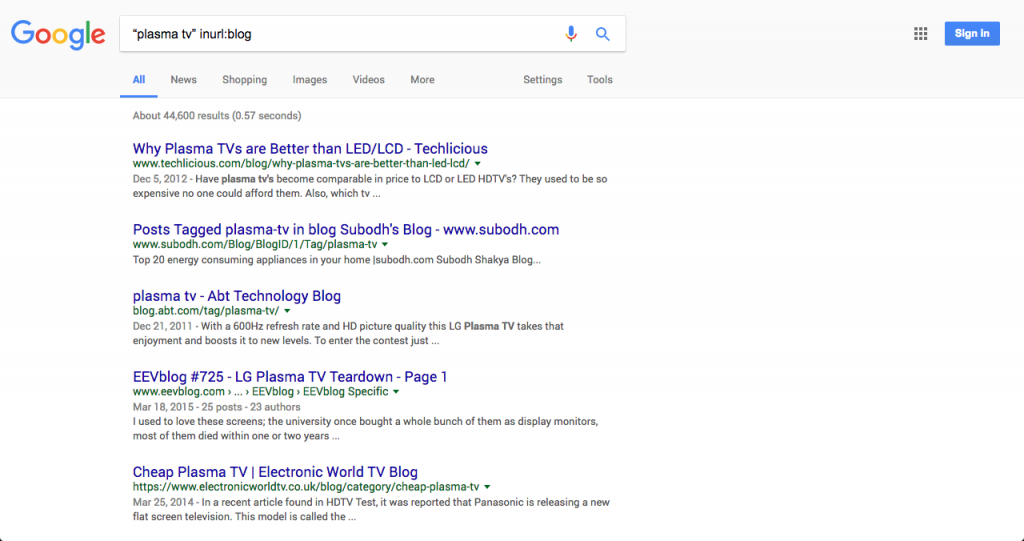
Task: Open the EEVblog #725 LG Plasma result
Action: [290, 377]
